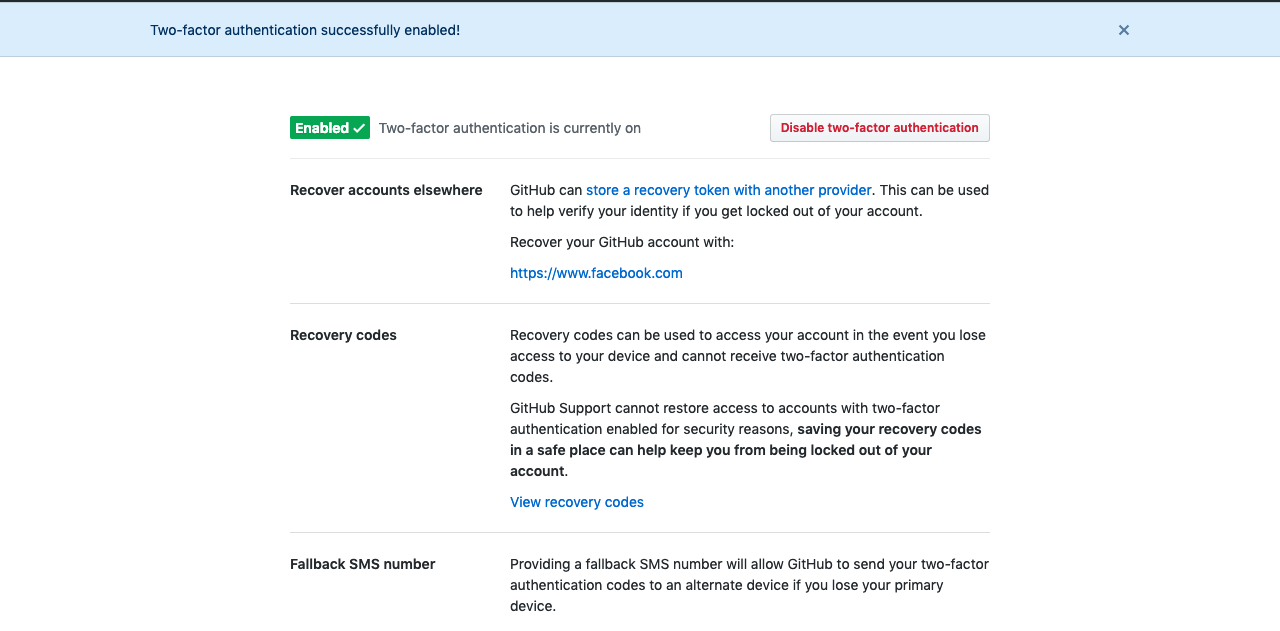Click the 'Recover your GitHub account with:' text

[621, 242]
